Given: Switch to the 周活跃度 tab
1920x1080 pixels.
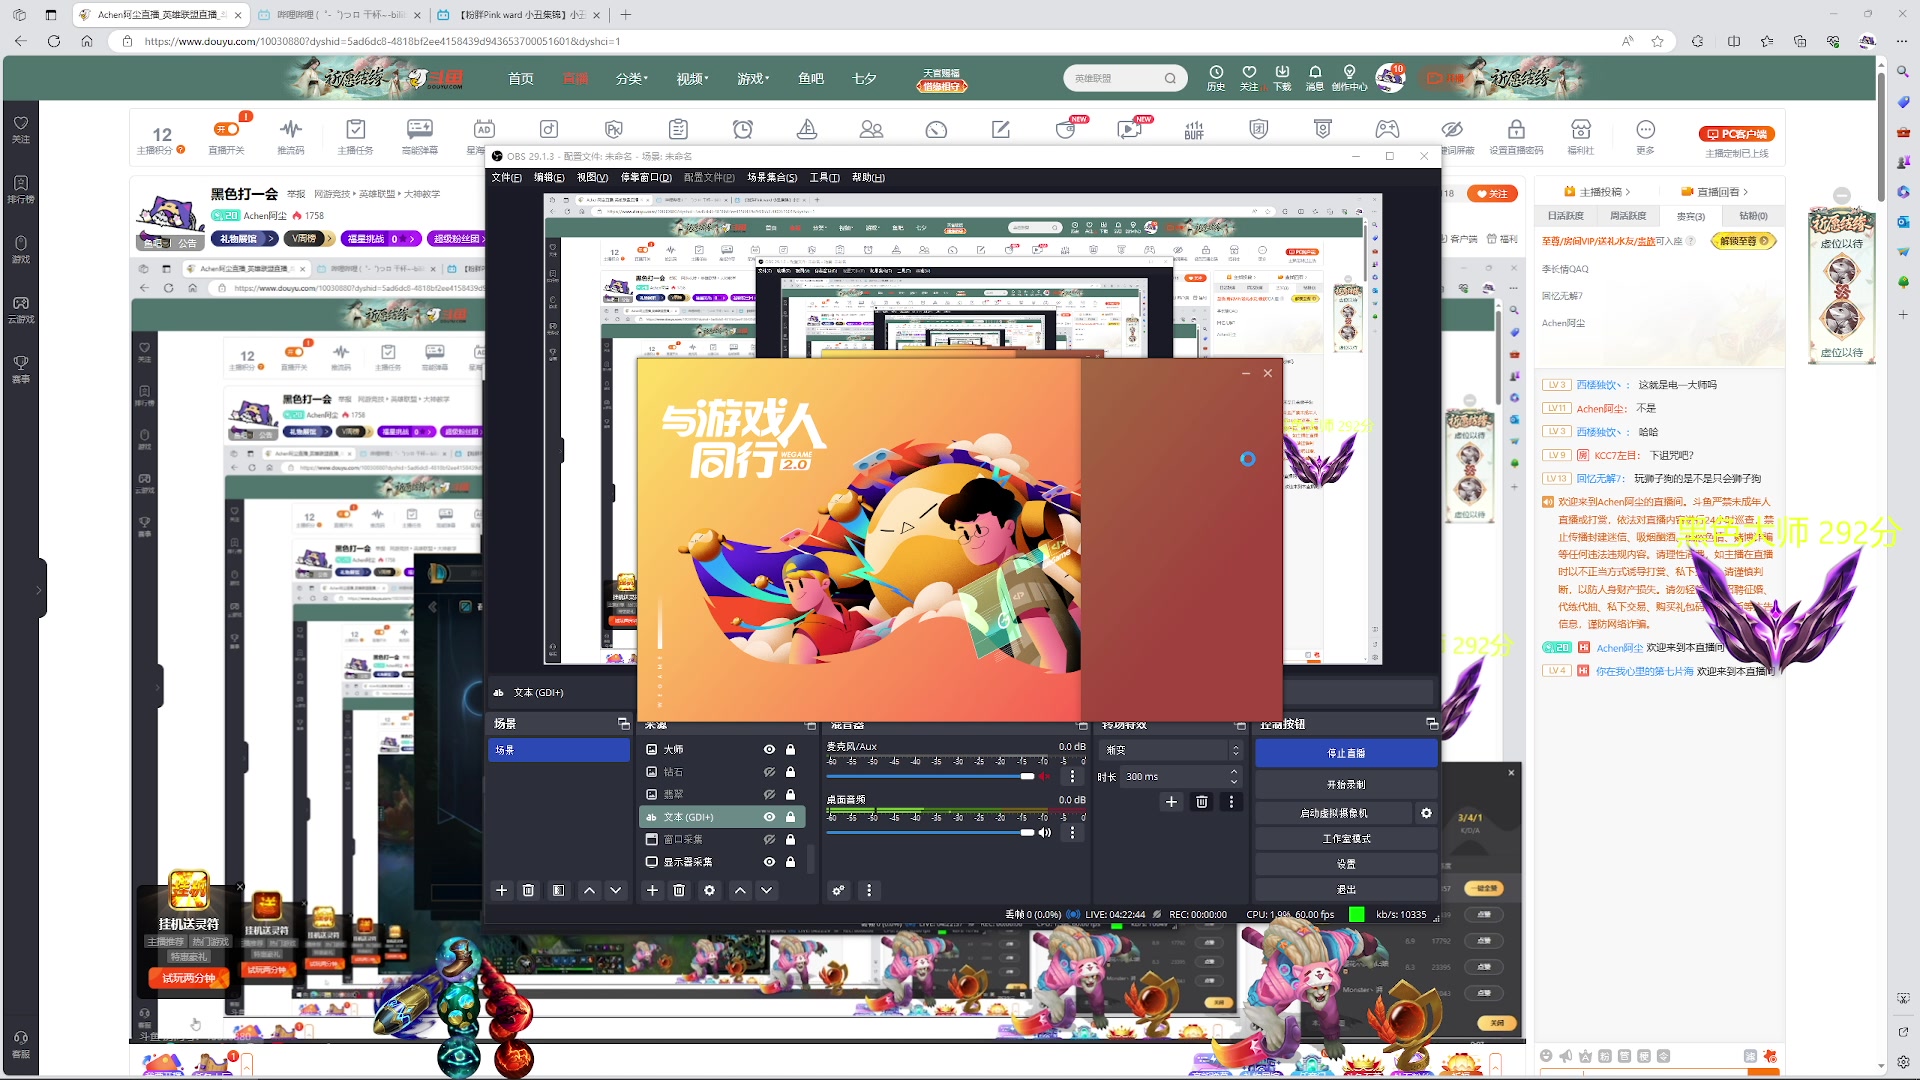Looking at the screenshot, I should coord(1628,216).
